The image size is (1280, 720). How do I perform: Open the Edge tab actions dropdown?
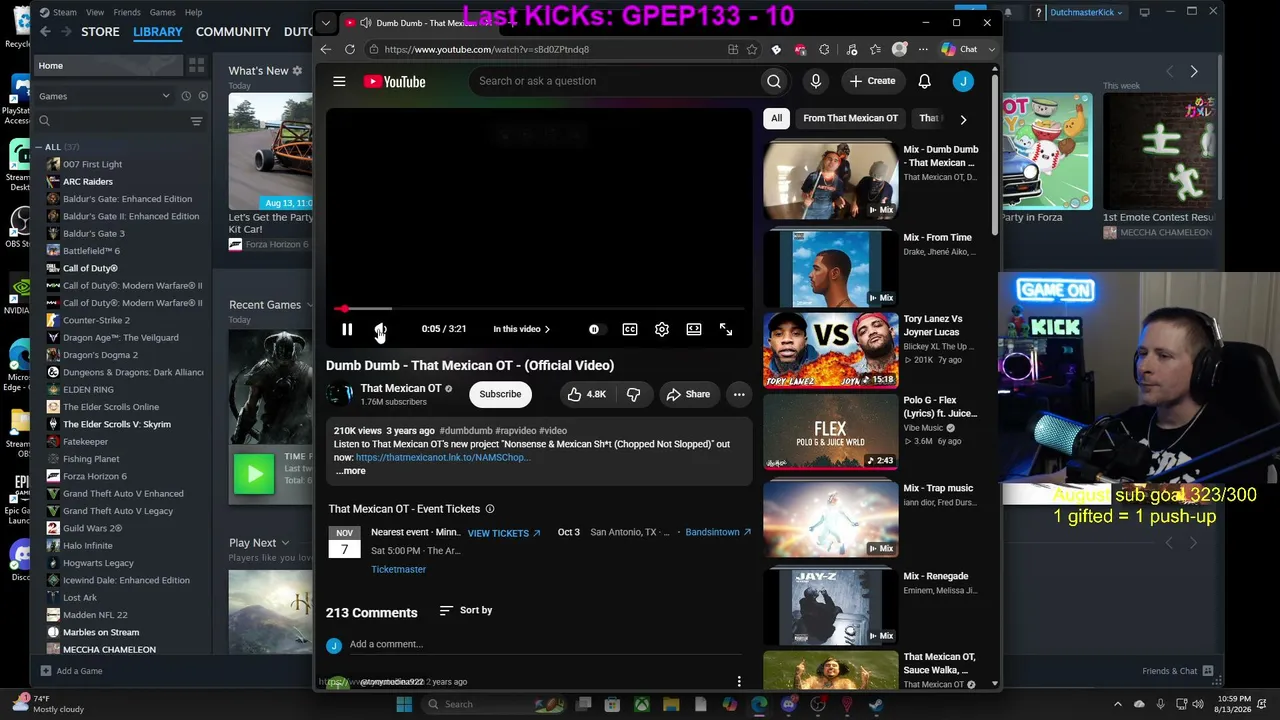pyautogui.click(x=325, y=23)
